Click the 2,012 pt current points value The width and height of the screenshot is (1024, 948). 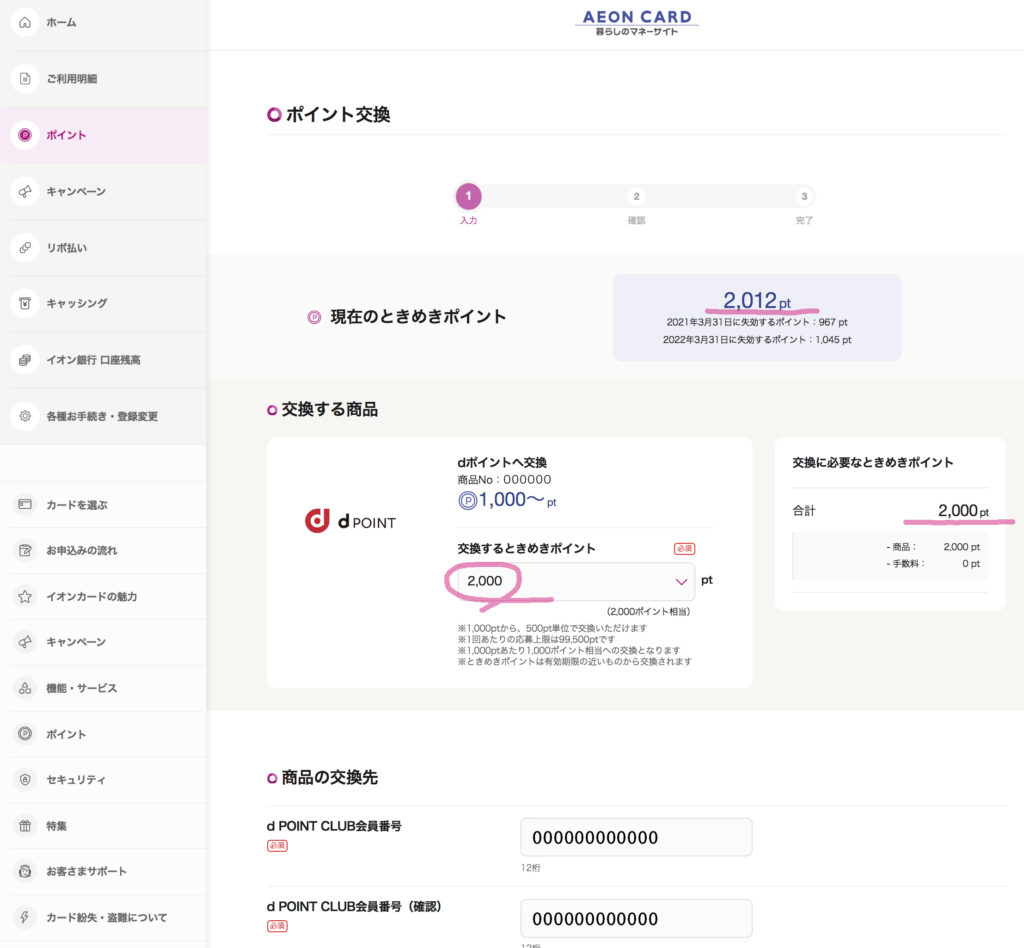(757, 300)
